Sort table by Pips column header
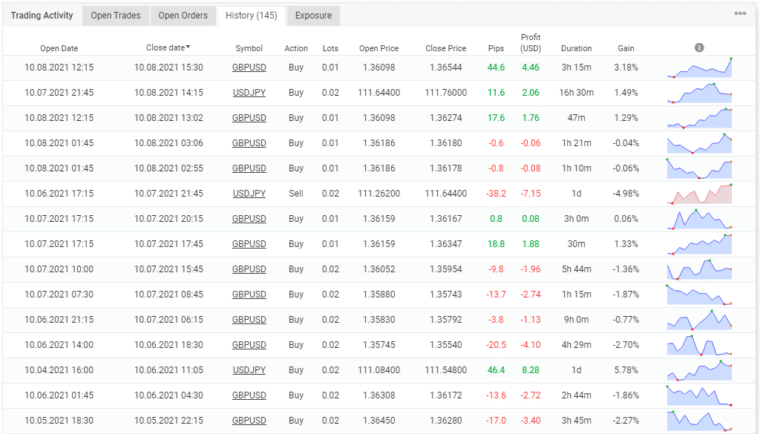This screenshot has height=434, width=760. (x=495, y=48)
